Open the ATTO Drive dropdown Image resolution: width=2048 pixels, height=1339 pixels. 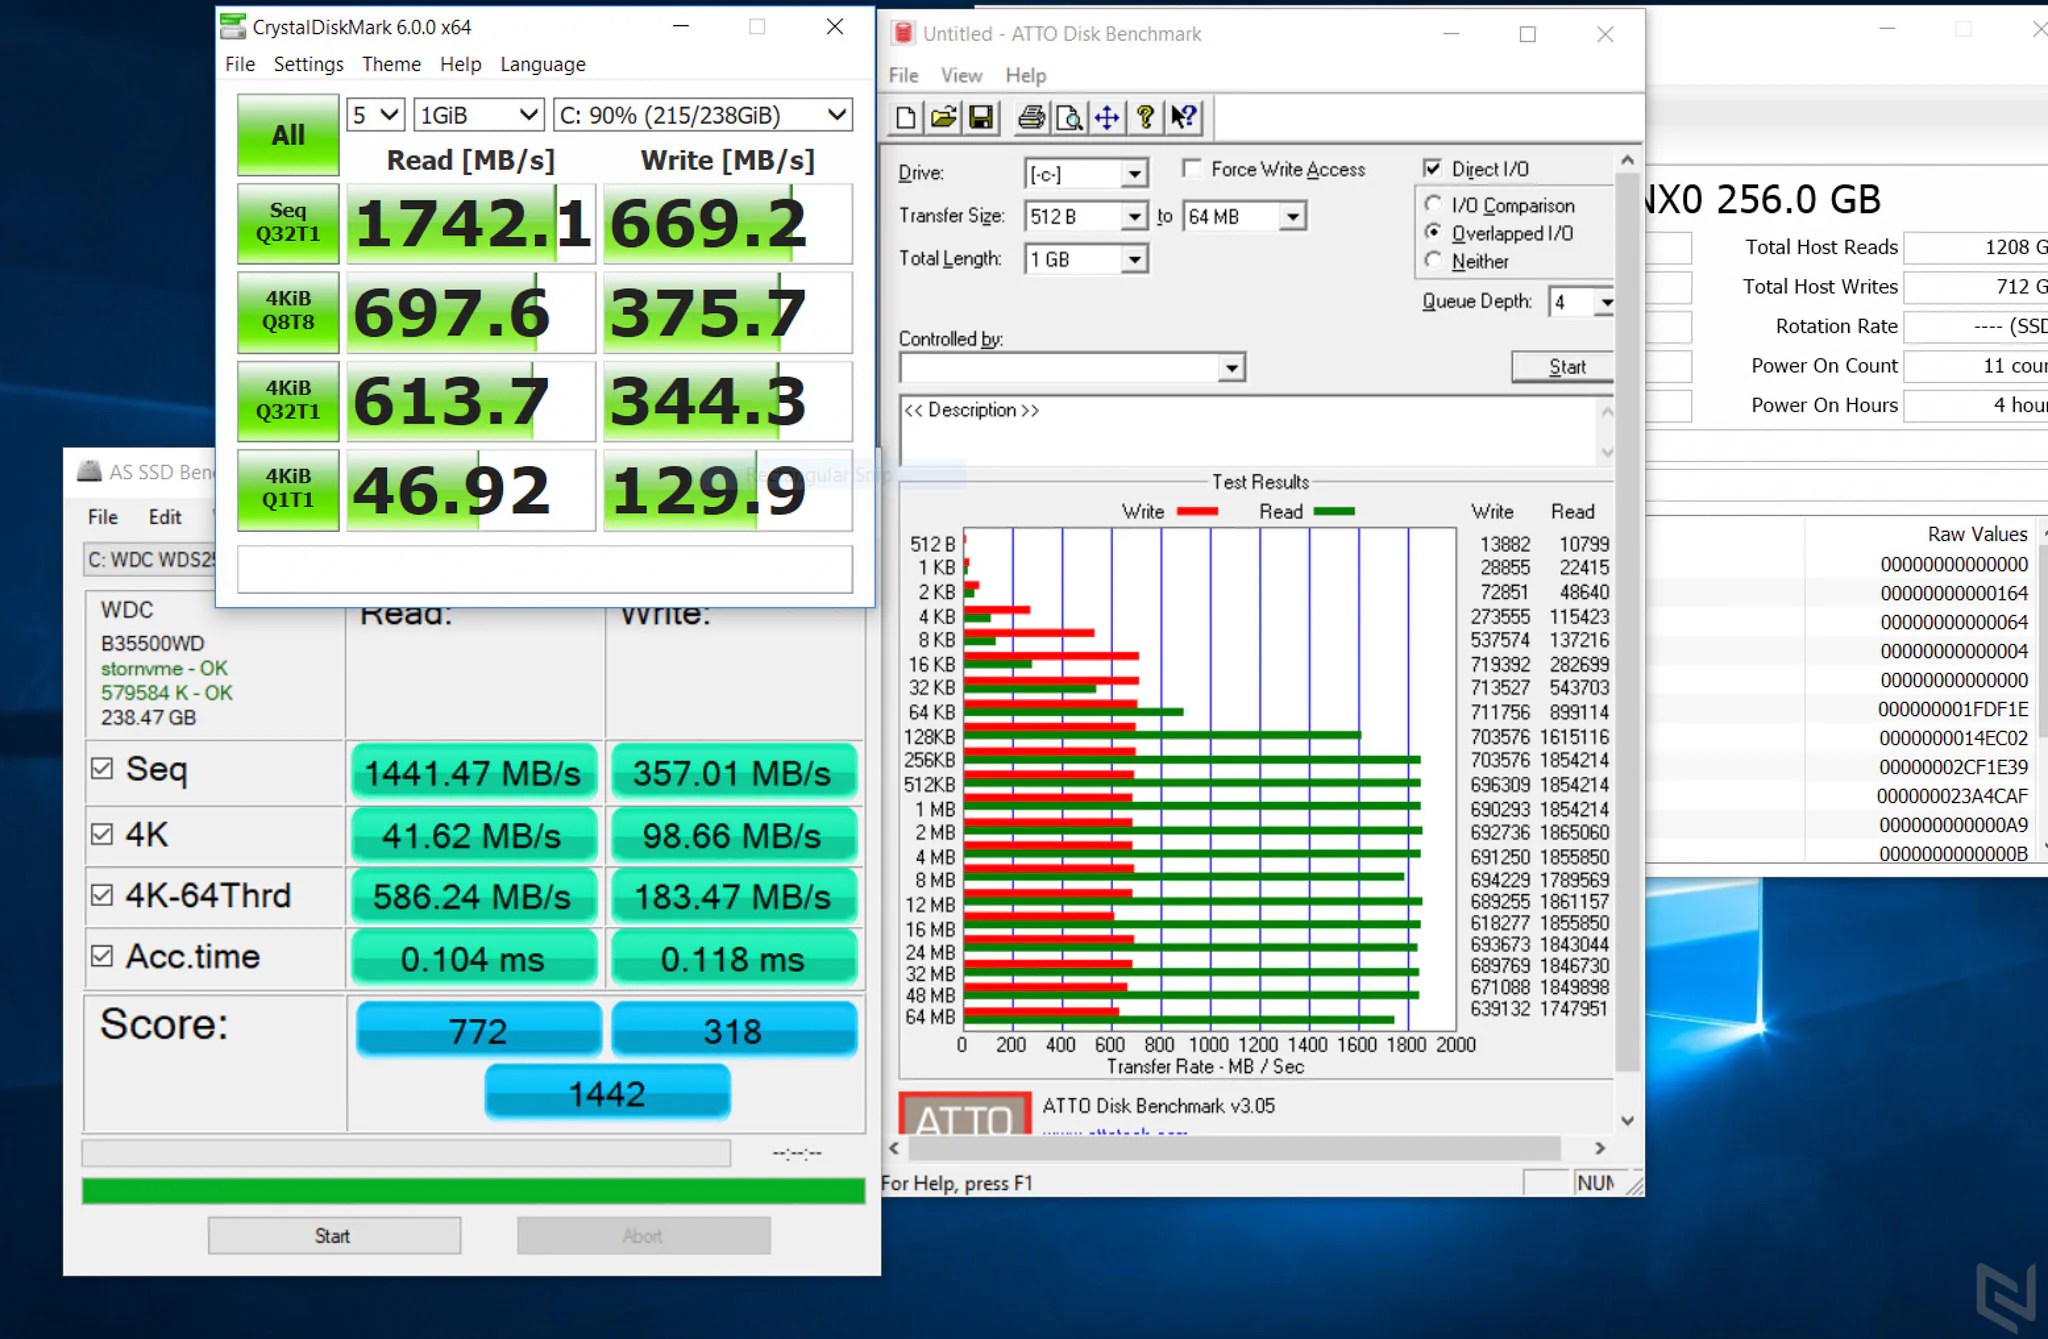[1134, 174]
